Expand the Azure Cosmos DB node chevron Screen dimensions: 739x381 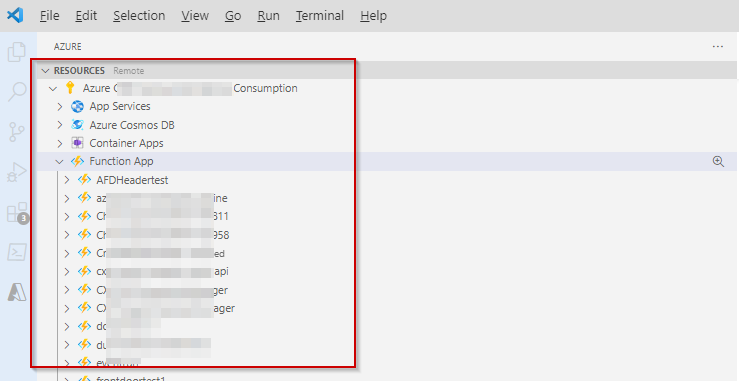(x=60, y=125)
